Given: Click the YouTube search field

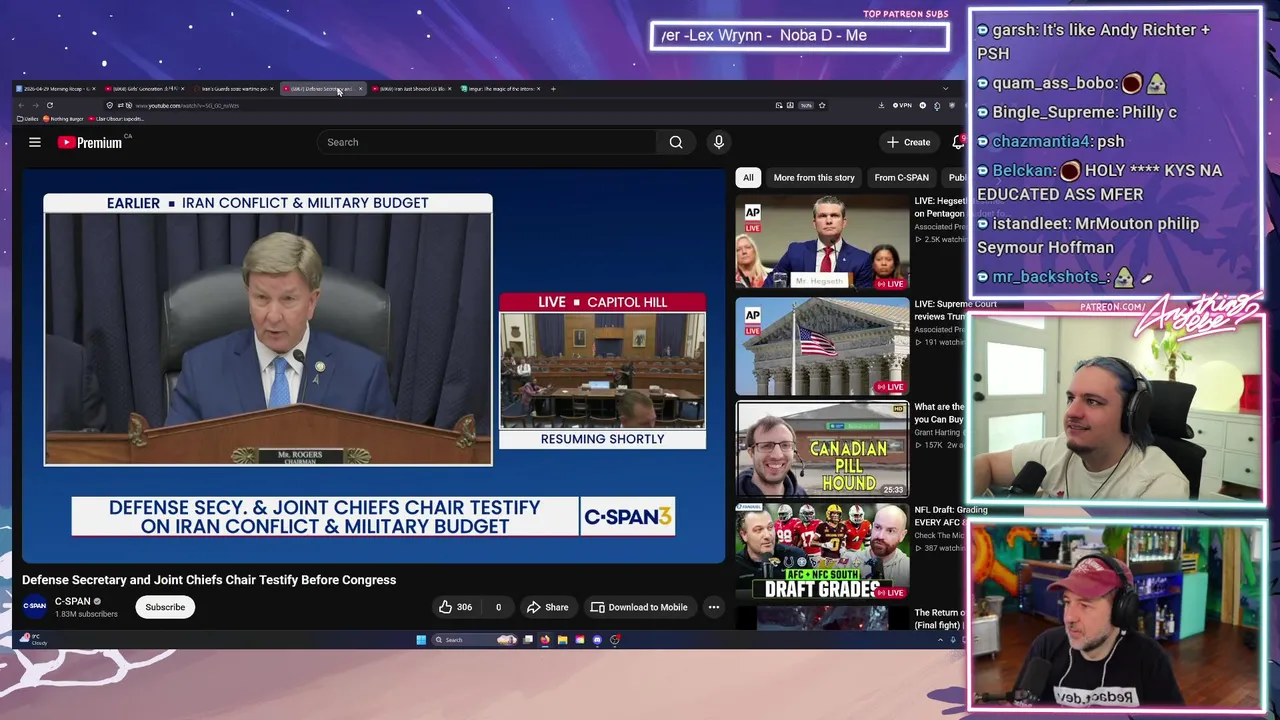Looking at the screenshot, I should pos(488,142).
